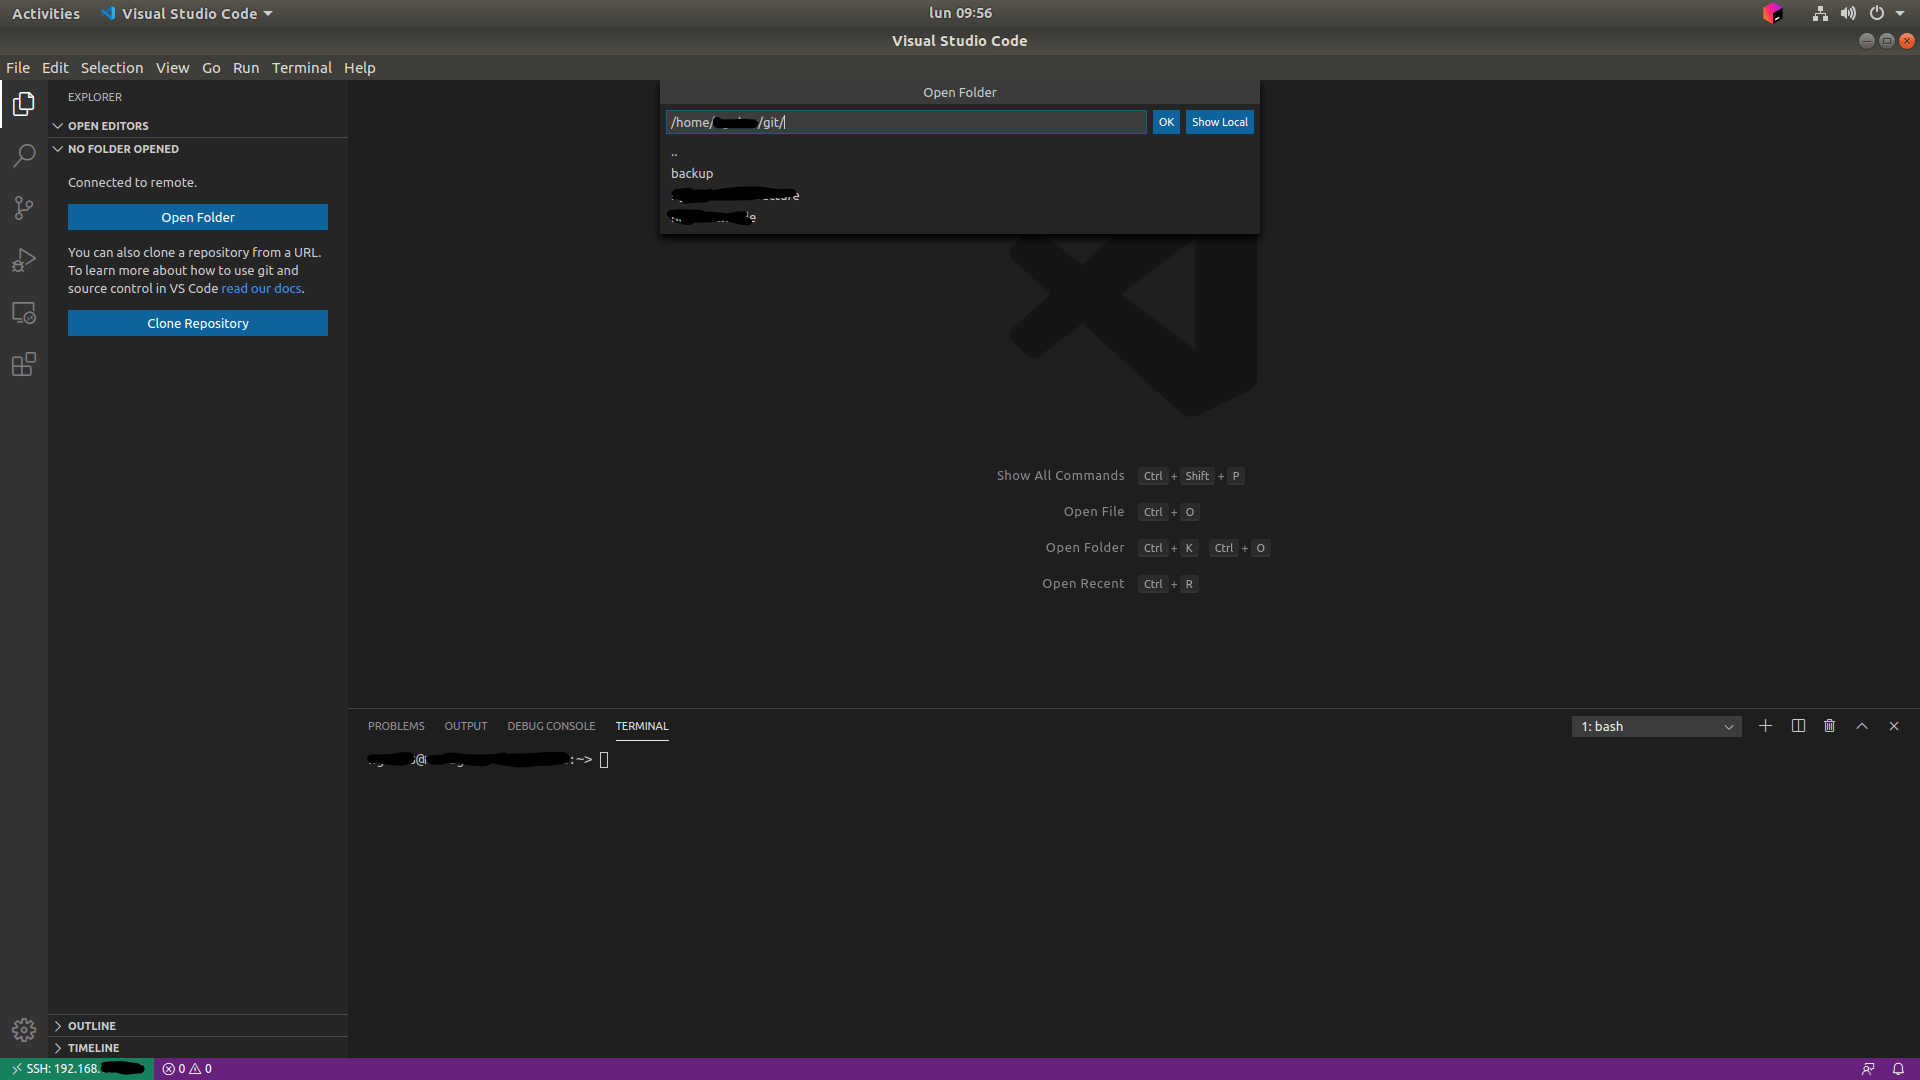Select the Terminal tab
The image size is (1920, 1080).
[642, 726]
